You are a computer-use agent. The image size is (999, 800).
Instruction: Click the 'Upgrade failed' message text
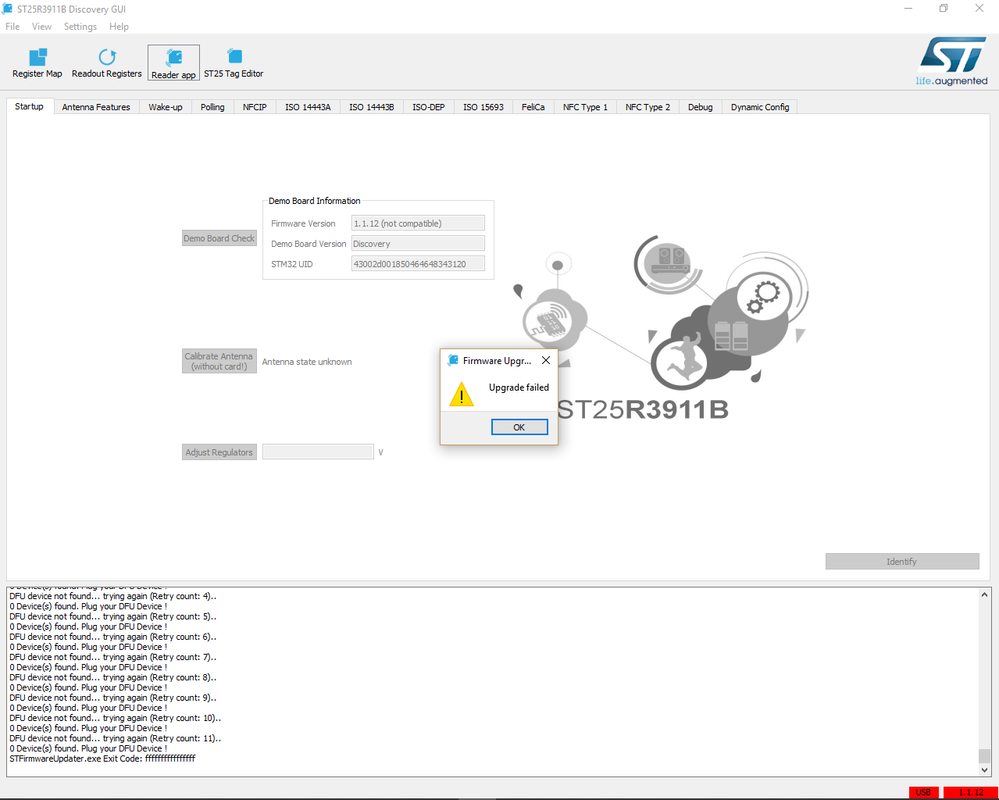point(519,387)
